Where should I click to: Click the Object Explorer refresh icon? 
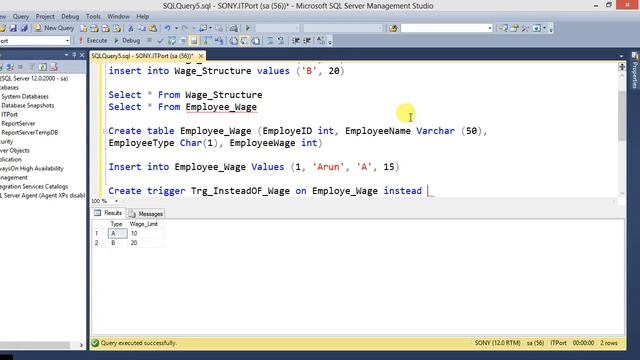[43, 67]
